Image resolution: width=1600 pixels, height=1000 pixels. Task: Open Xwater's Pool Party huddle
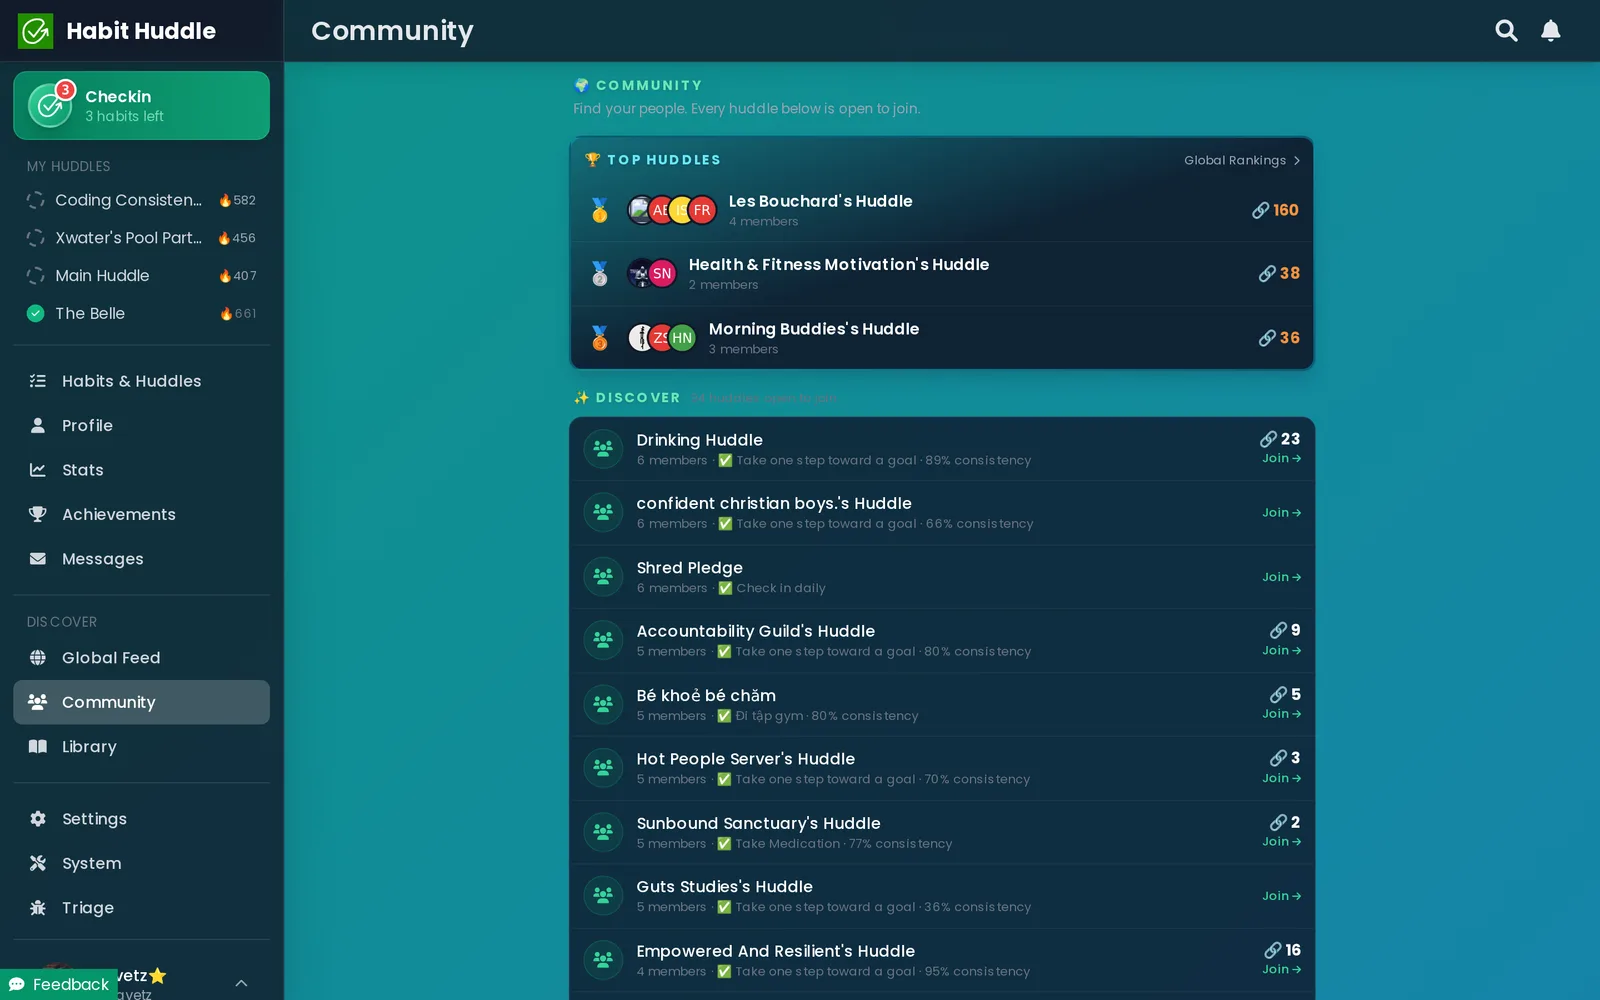point(141,238)
